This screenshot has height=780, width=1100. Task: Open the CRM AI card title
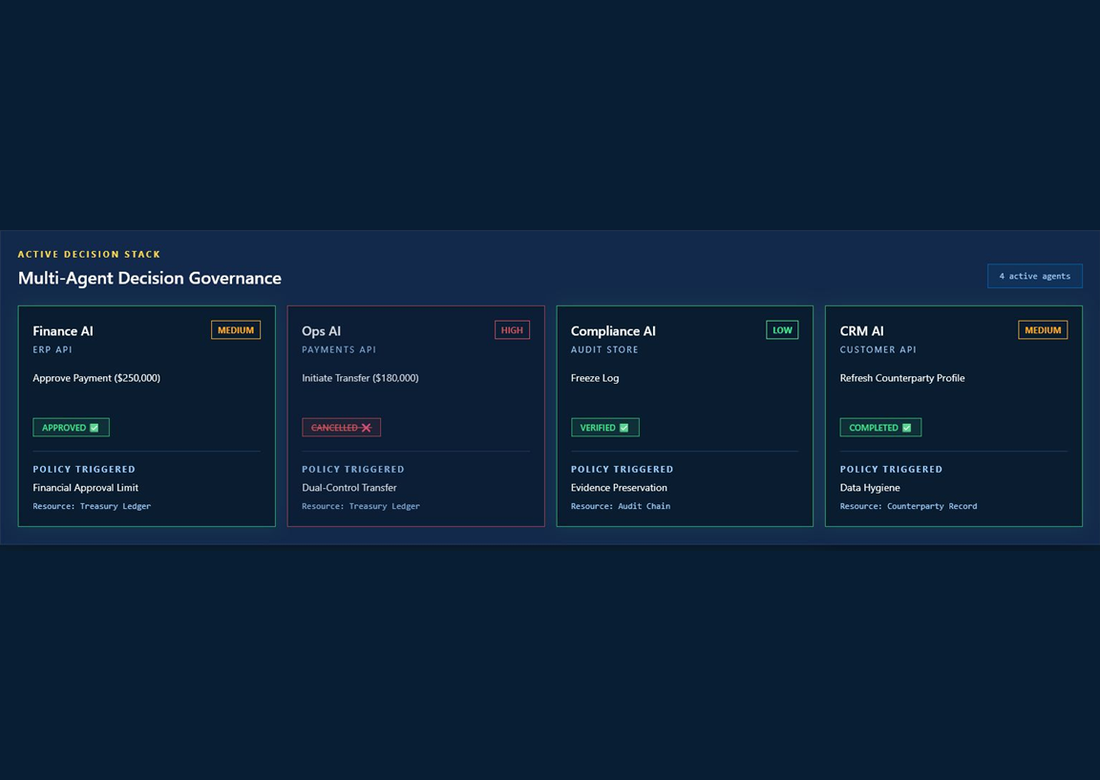(861, 331)
